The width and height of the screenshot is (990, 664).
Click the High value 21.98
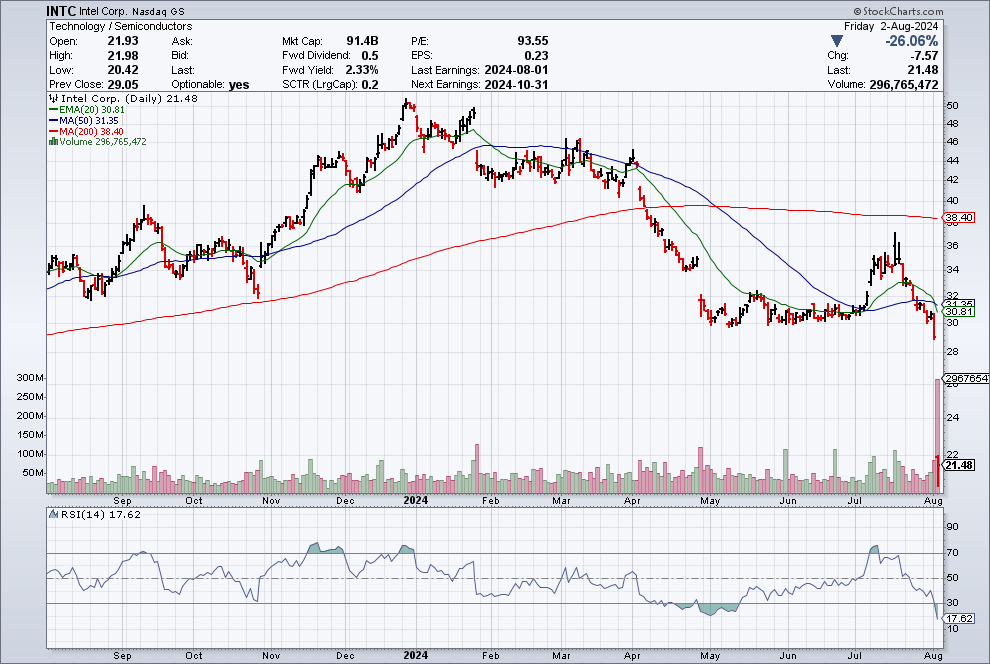coord(122,55)
